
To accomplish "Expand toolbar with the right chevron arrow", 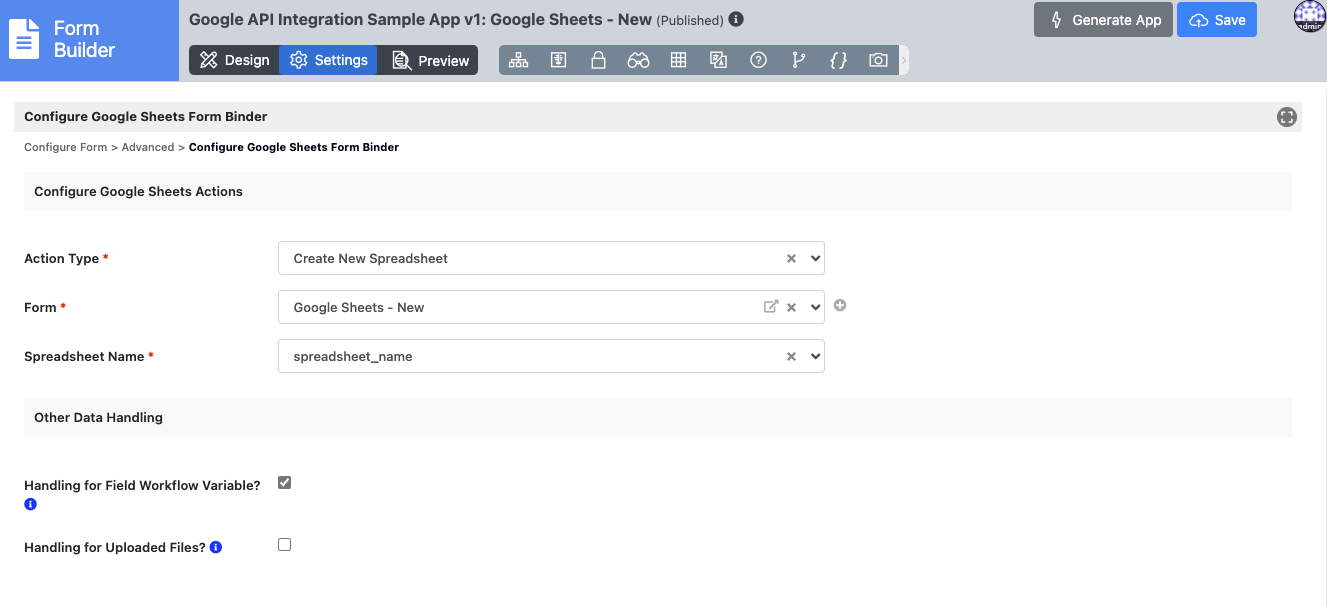I will coord(904,60).
